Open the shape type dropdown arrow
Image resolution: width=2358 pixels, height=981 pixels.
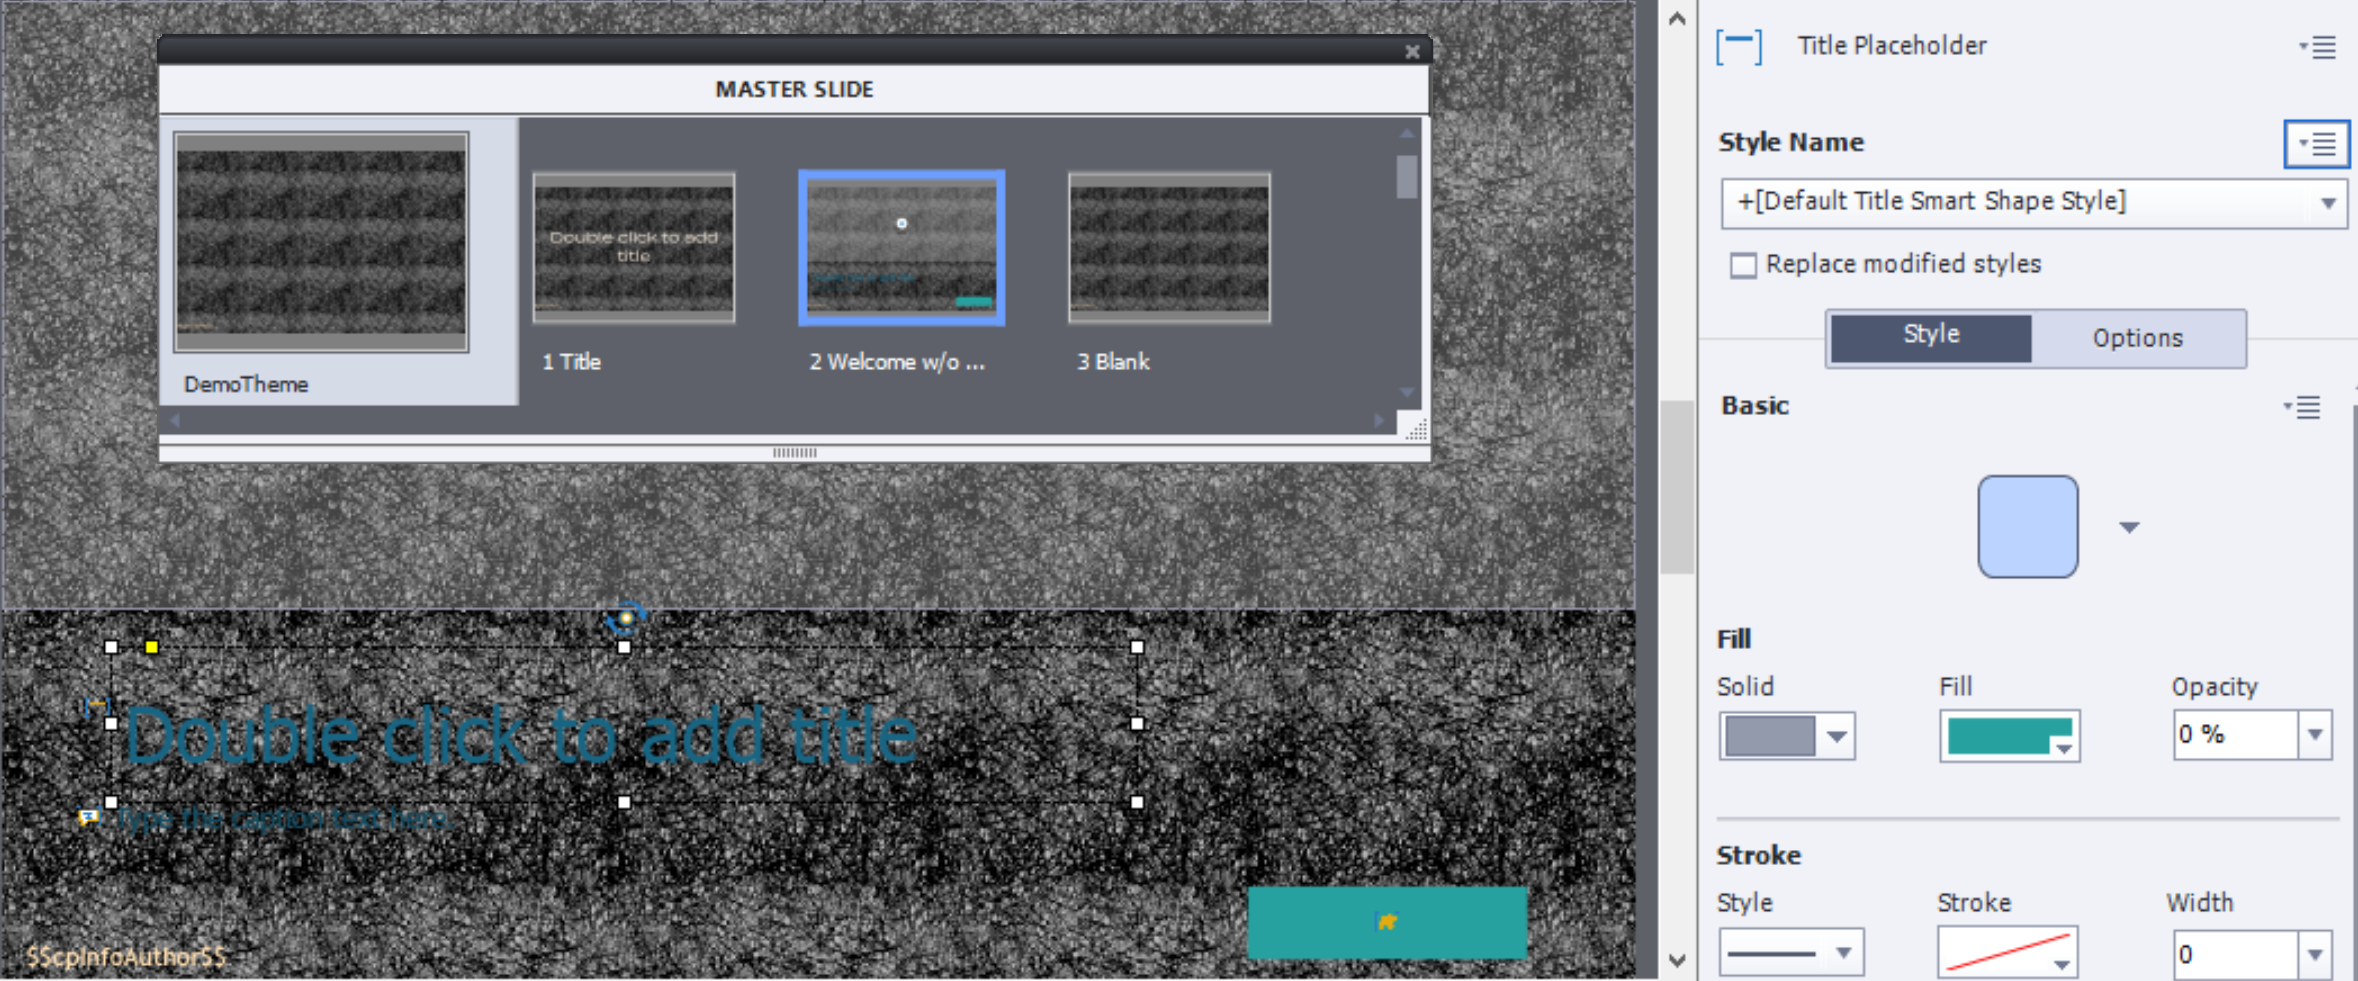2129,527
